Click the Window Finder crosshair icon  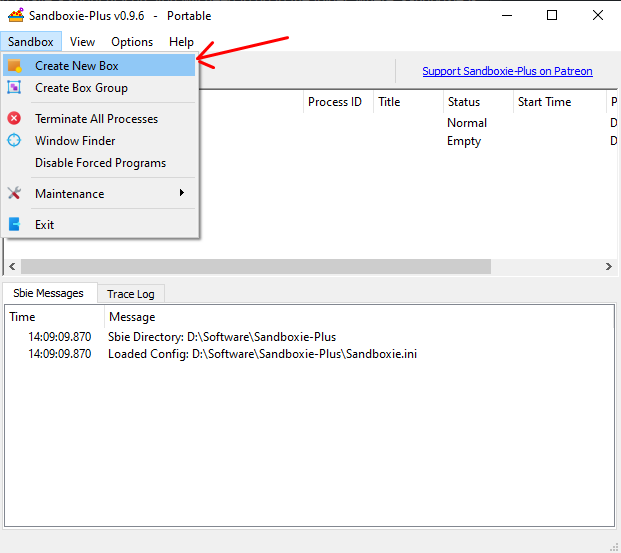[x=14, y=140]
